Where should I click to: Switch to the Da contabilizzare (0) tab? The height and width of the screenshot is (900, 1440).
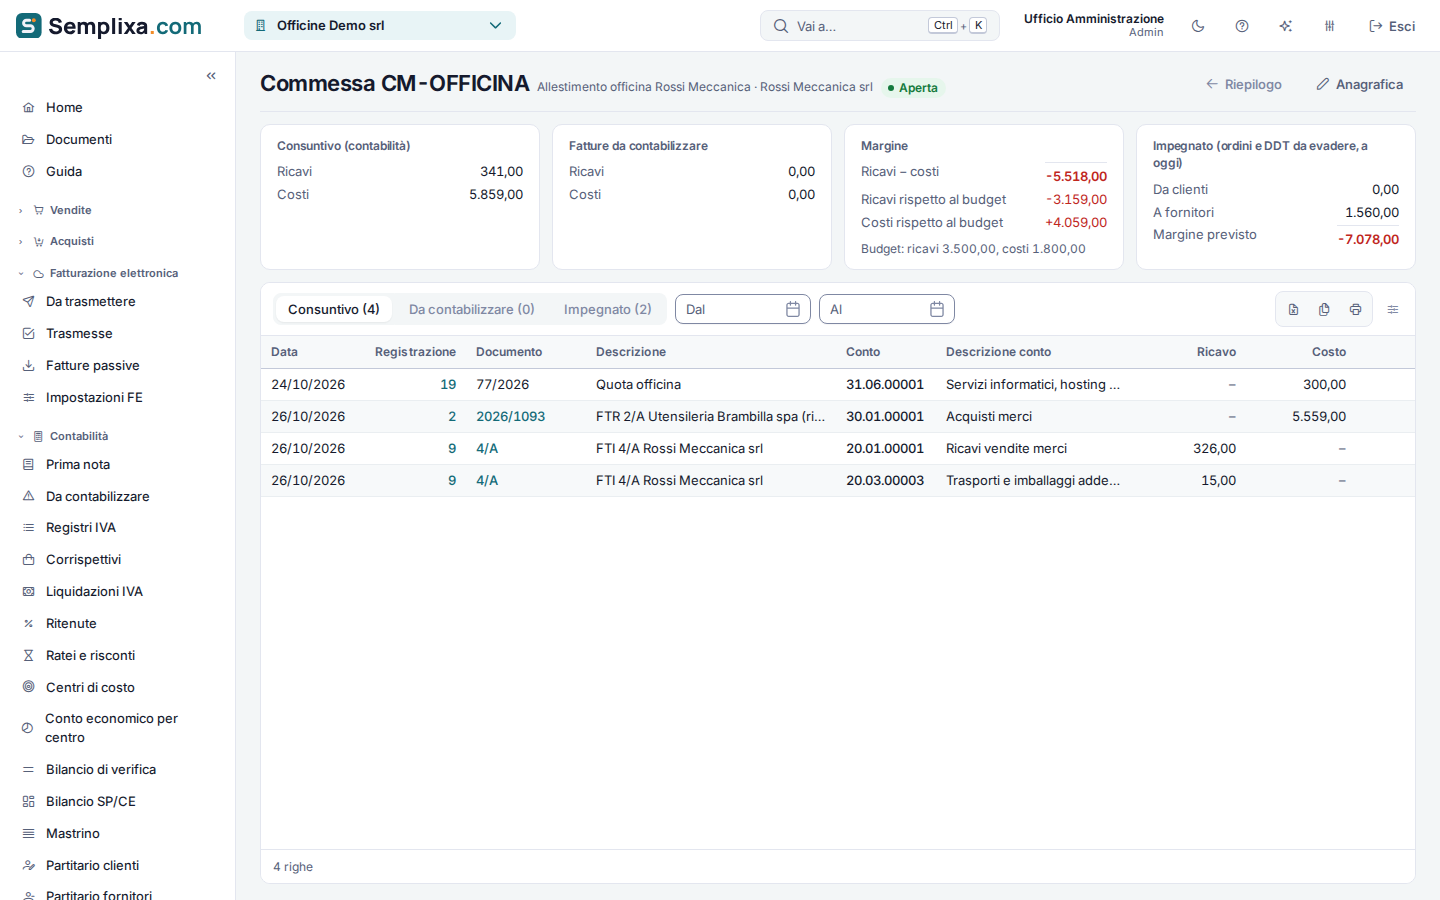click(472, 309)
